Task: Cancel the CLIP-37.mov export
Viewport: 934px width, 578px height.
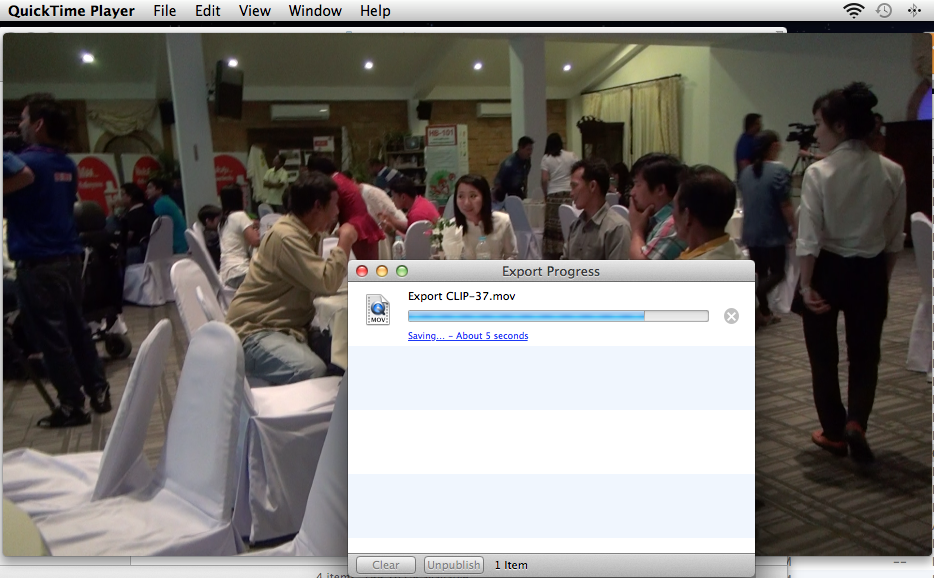Action: point(731,316)
